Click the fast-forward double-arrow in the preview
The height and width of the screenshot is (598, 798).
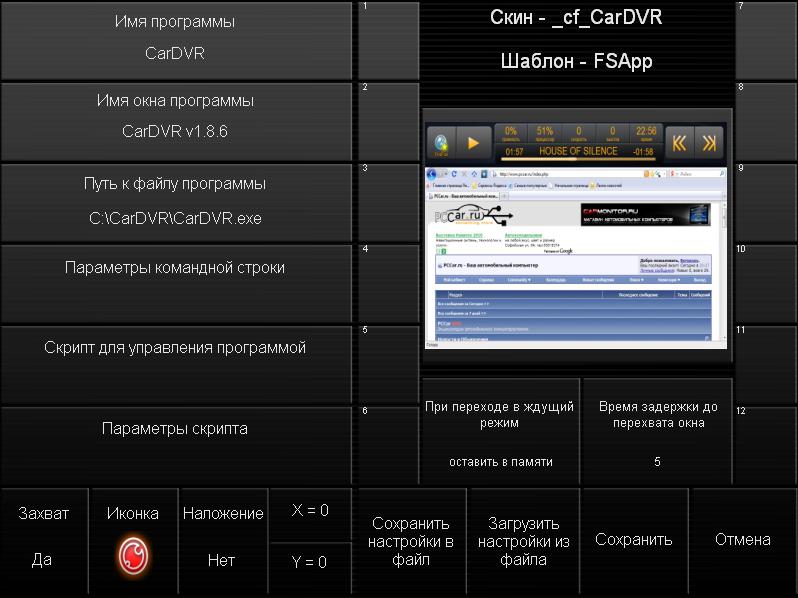709,143
